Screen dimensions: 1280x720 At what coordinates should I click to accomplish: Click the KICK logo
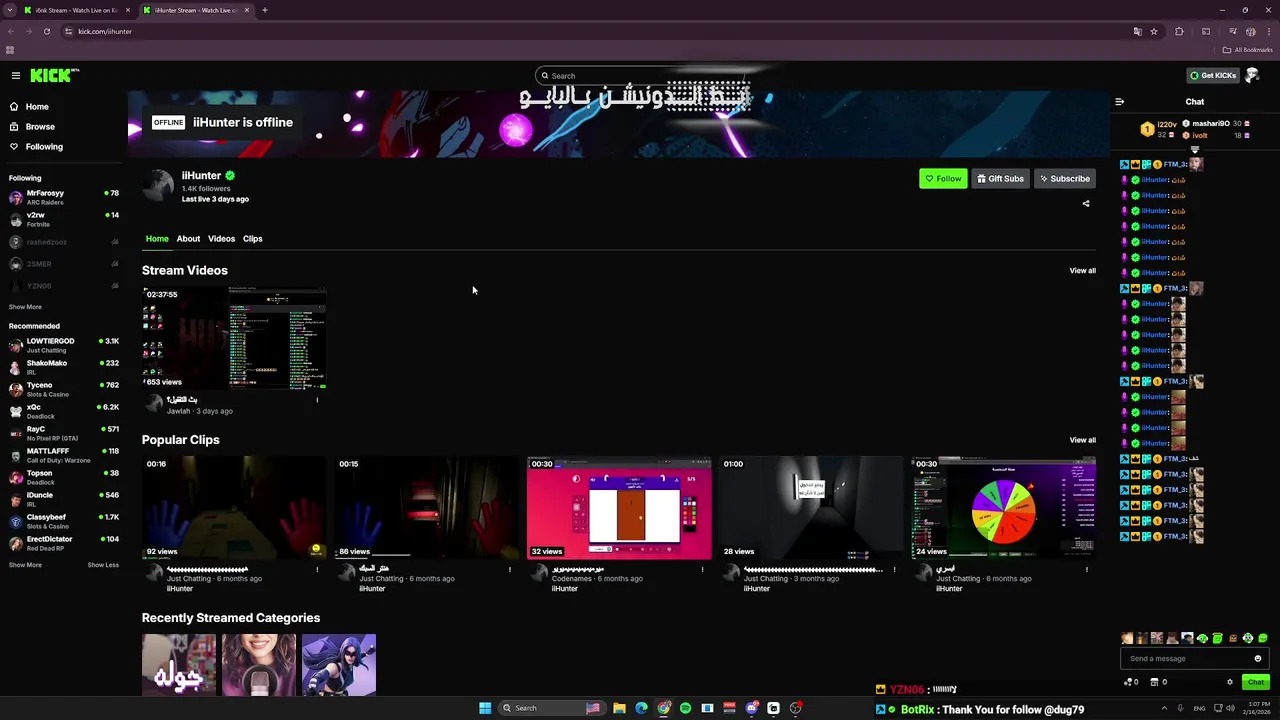pyautogui.click(x=54, y=76)
